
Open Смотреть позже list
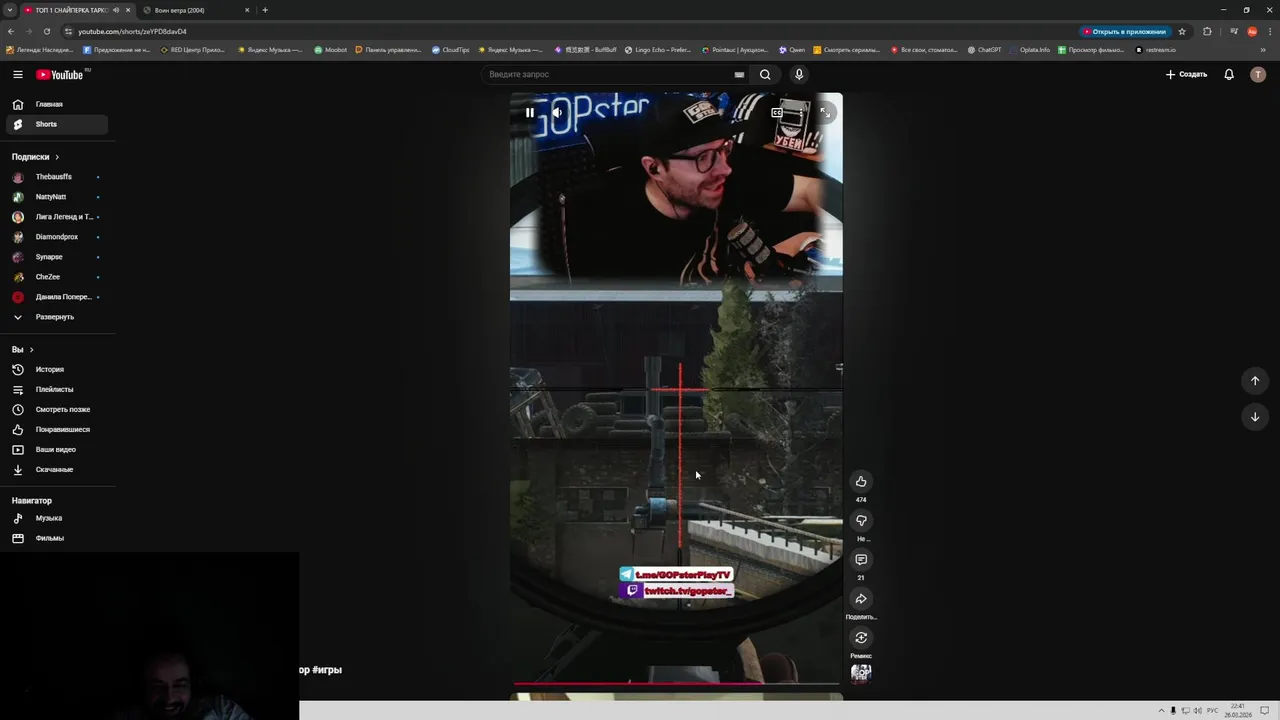point(56,409)
